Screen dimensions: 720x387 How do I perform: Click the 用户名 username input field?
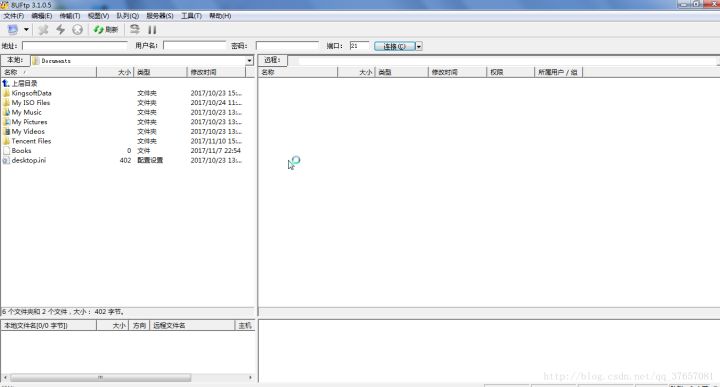coord(195,46)
